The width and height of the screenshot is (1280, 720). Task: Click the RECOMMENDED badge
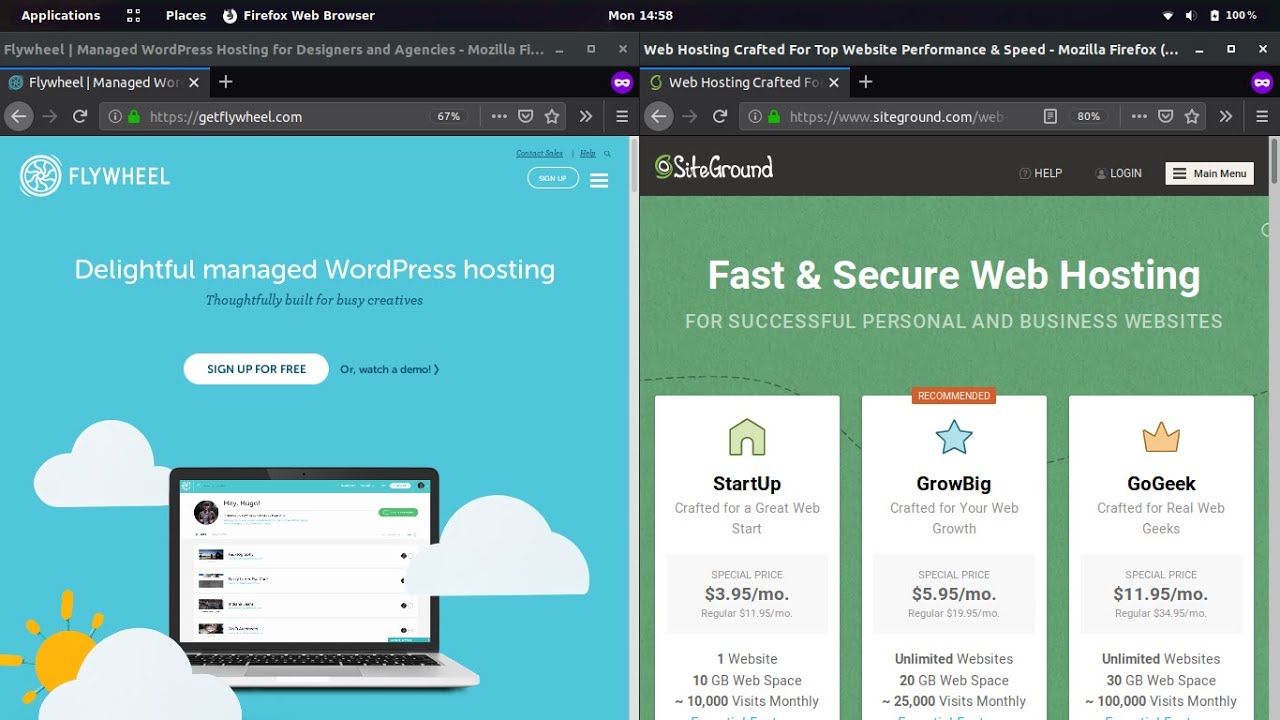point(954,396)
